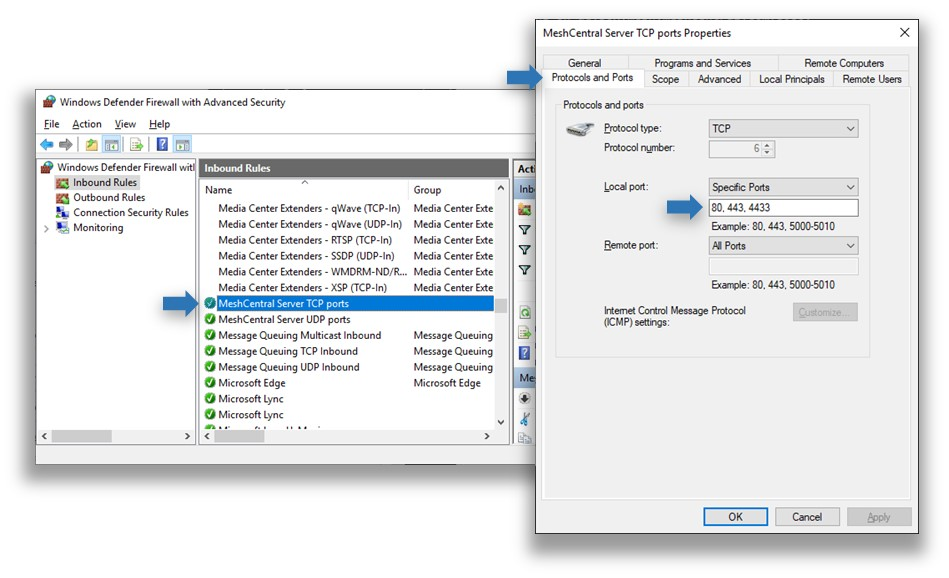Switch to the Scope tab

665,79
